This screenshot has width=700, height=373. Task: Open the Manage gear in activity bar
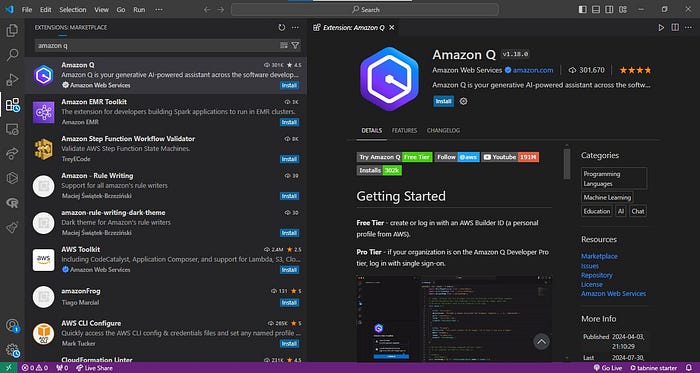pos(12,350)
